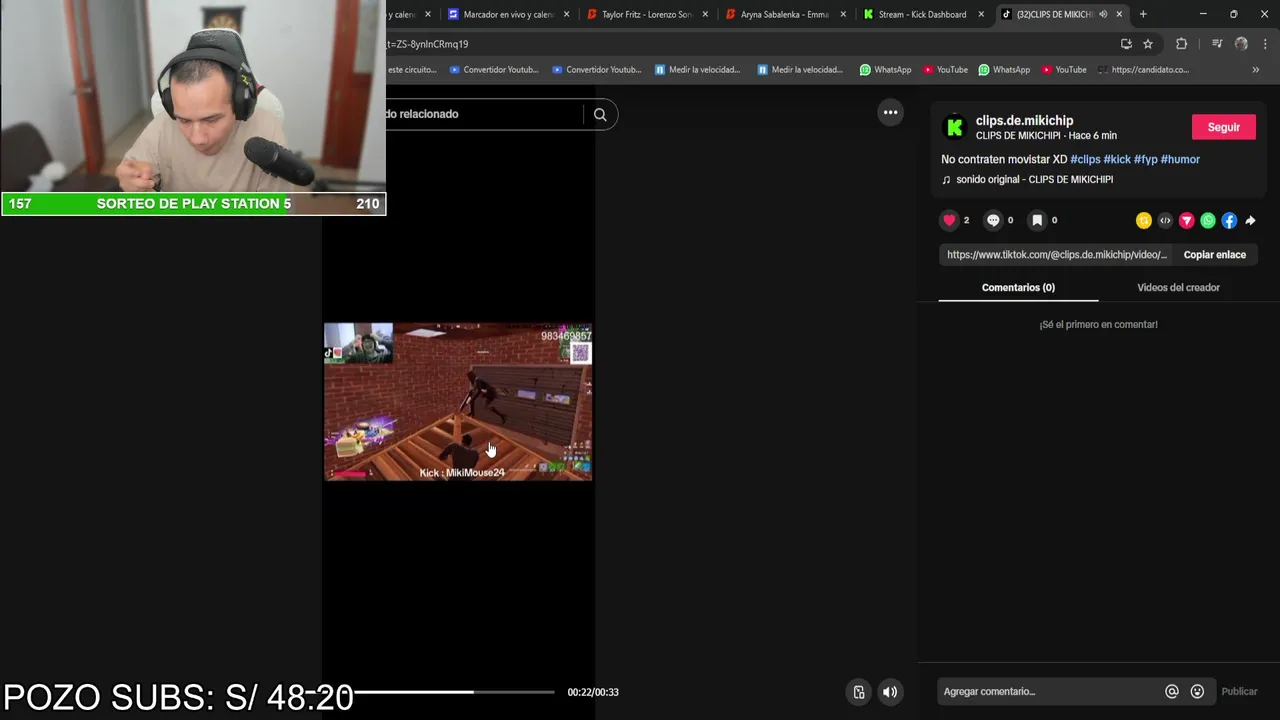The image size is (1280, 720).
Task: Open a new browser tab
Action: coord(1143,14)
